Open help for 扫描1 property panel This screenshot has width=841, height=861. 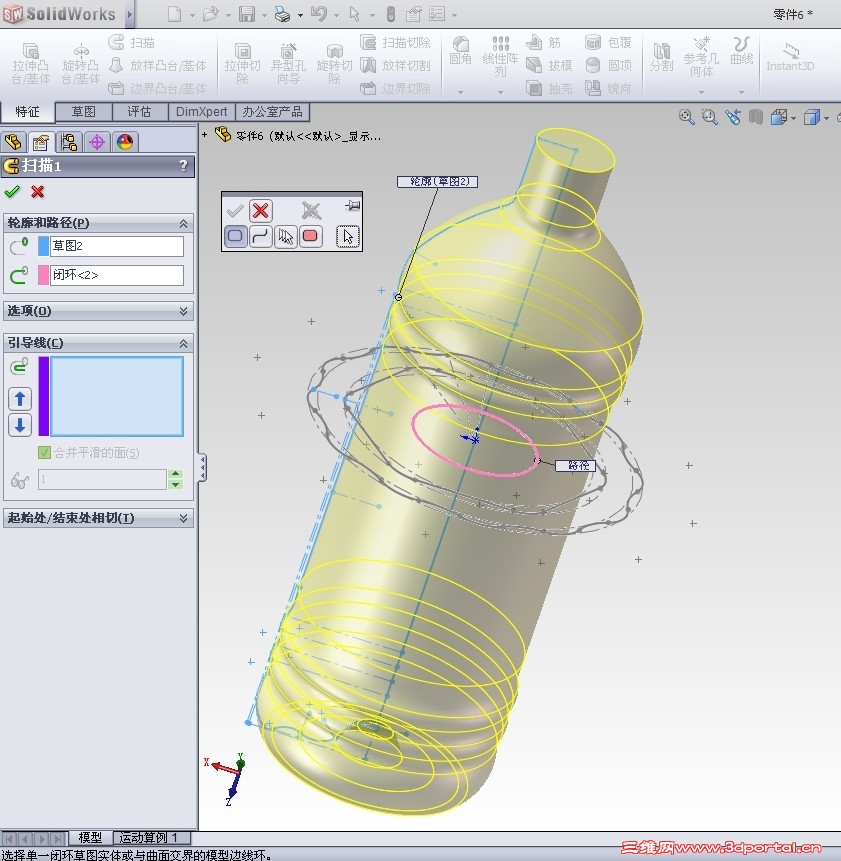(x=183, y=165)
